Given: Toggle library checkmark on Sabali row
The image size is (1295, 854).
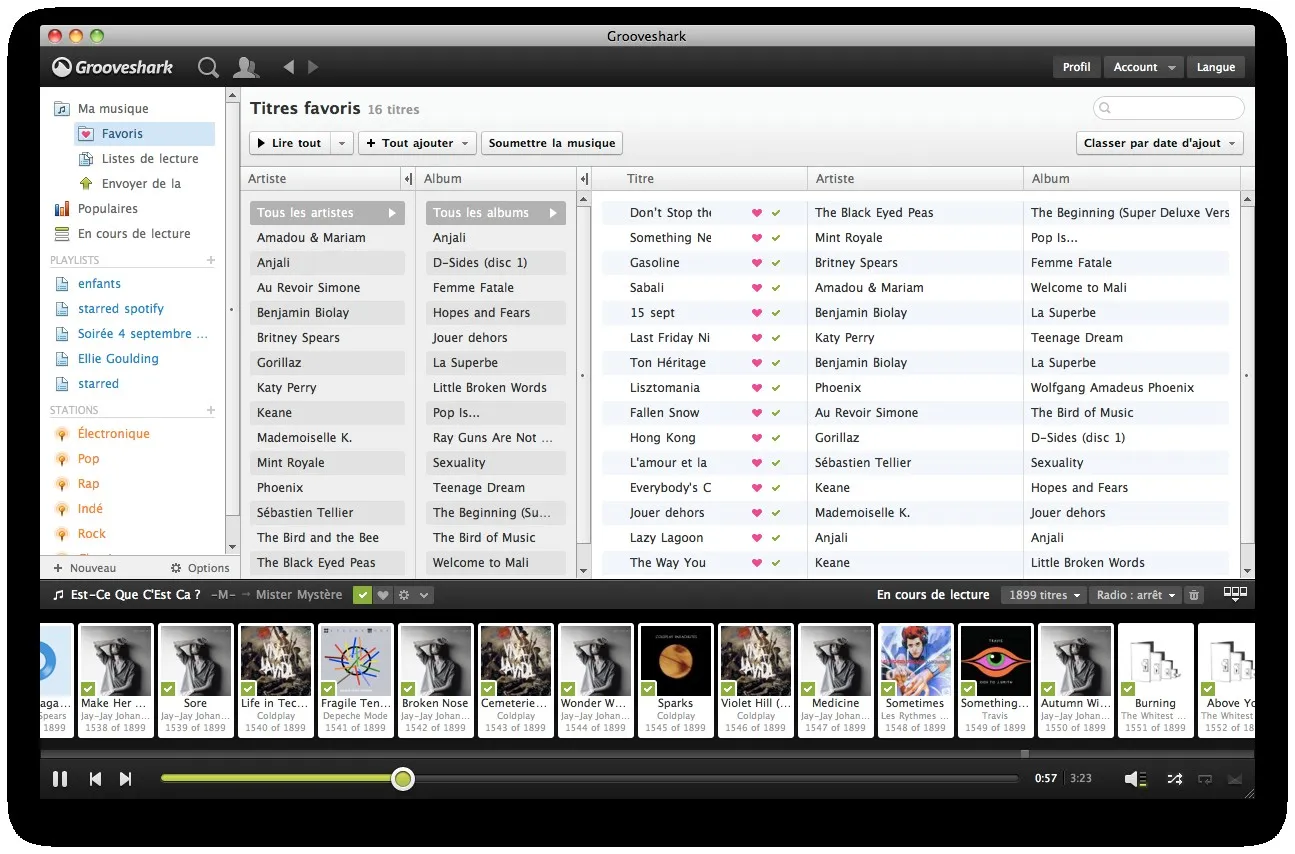Looking at the screenshot, I should tap(776, 288).
